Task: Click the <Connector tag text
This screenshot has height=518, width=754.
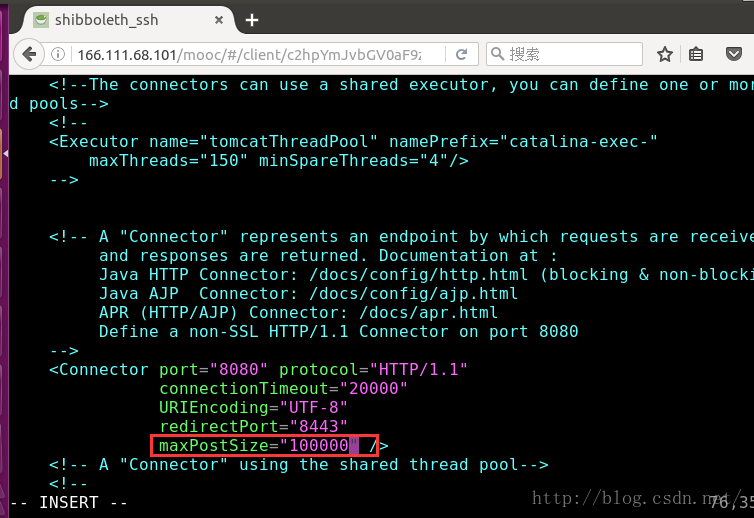Action: [99, 369]
